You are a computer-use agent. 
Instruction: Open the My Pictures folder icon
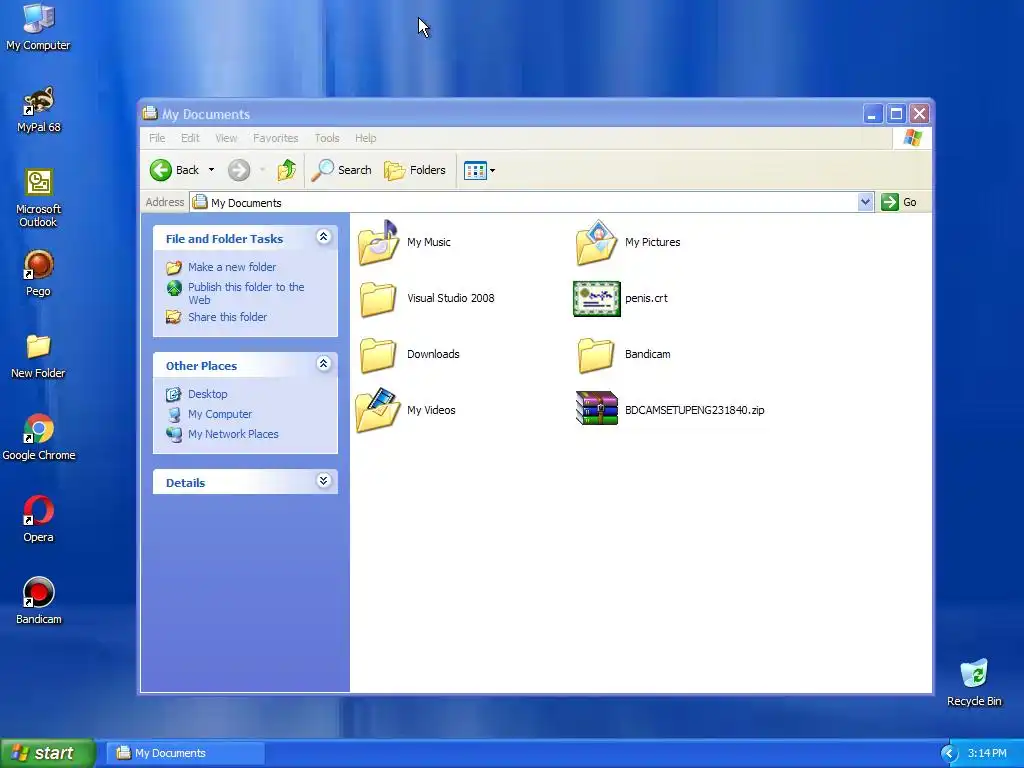596,242
